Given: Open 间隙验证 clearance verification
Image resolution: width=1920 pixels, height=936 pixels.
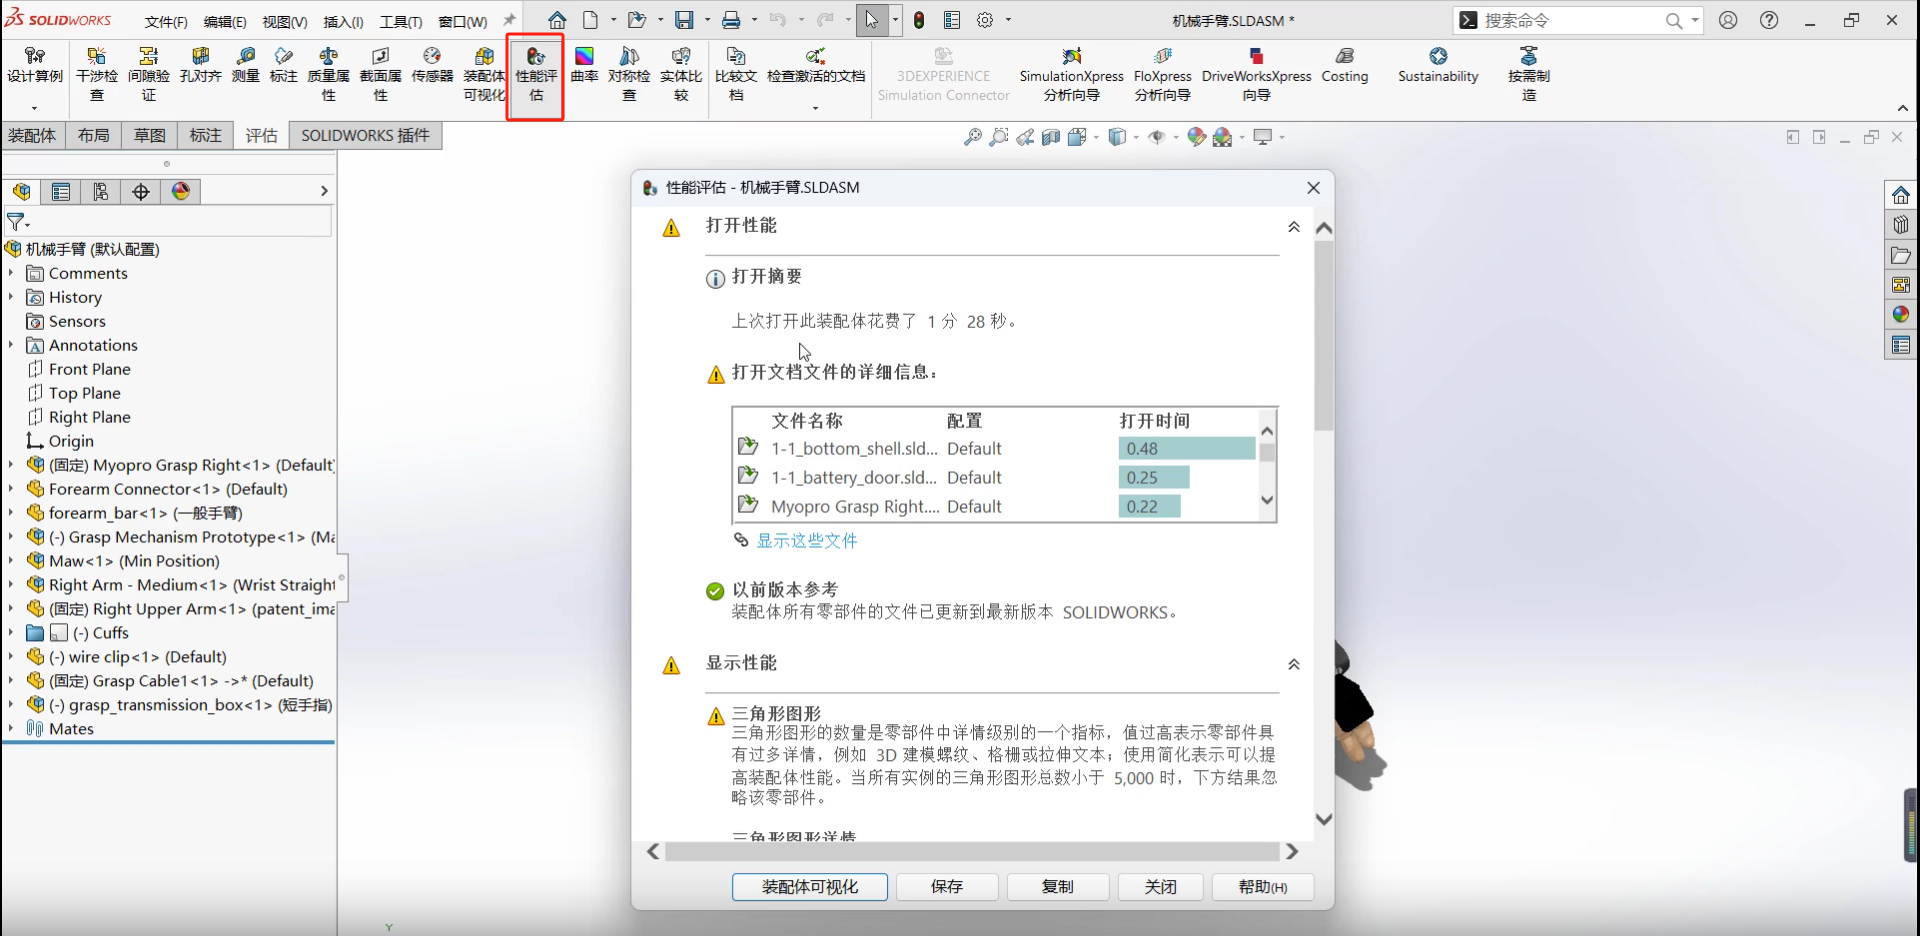Looking at the screenshot, I should [149, 74].
